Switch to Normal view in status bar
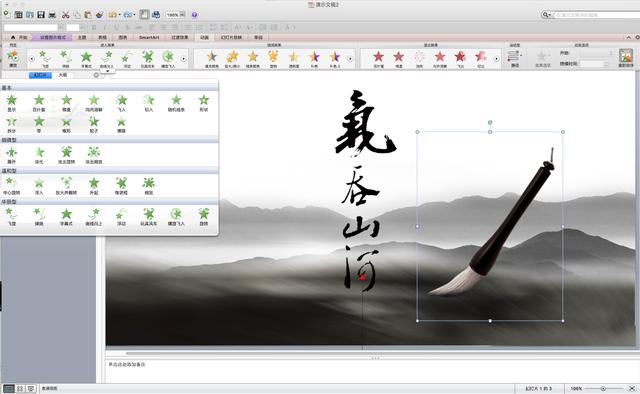 [9, 388]
